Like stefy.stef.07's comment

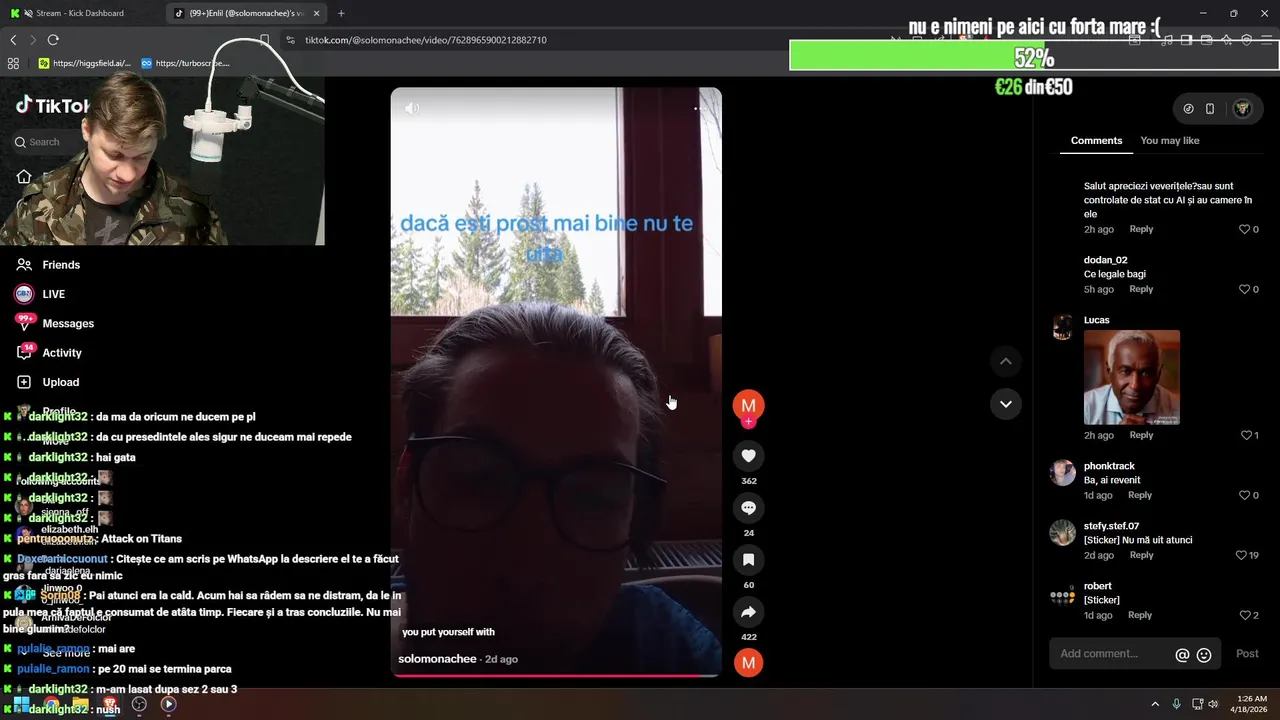(1241, 555)
